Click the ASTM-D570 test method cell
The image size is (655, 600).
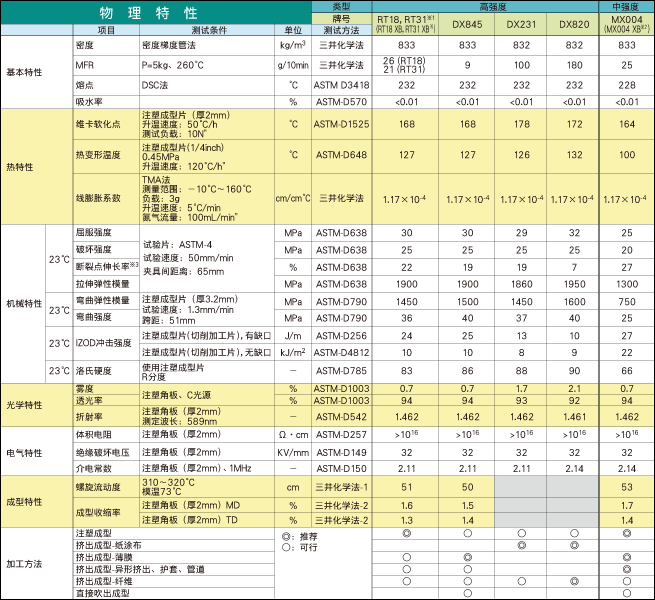pos(341,102)
